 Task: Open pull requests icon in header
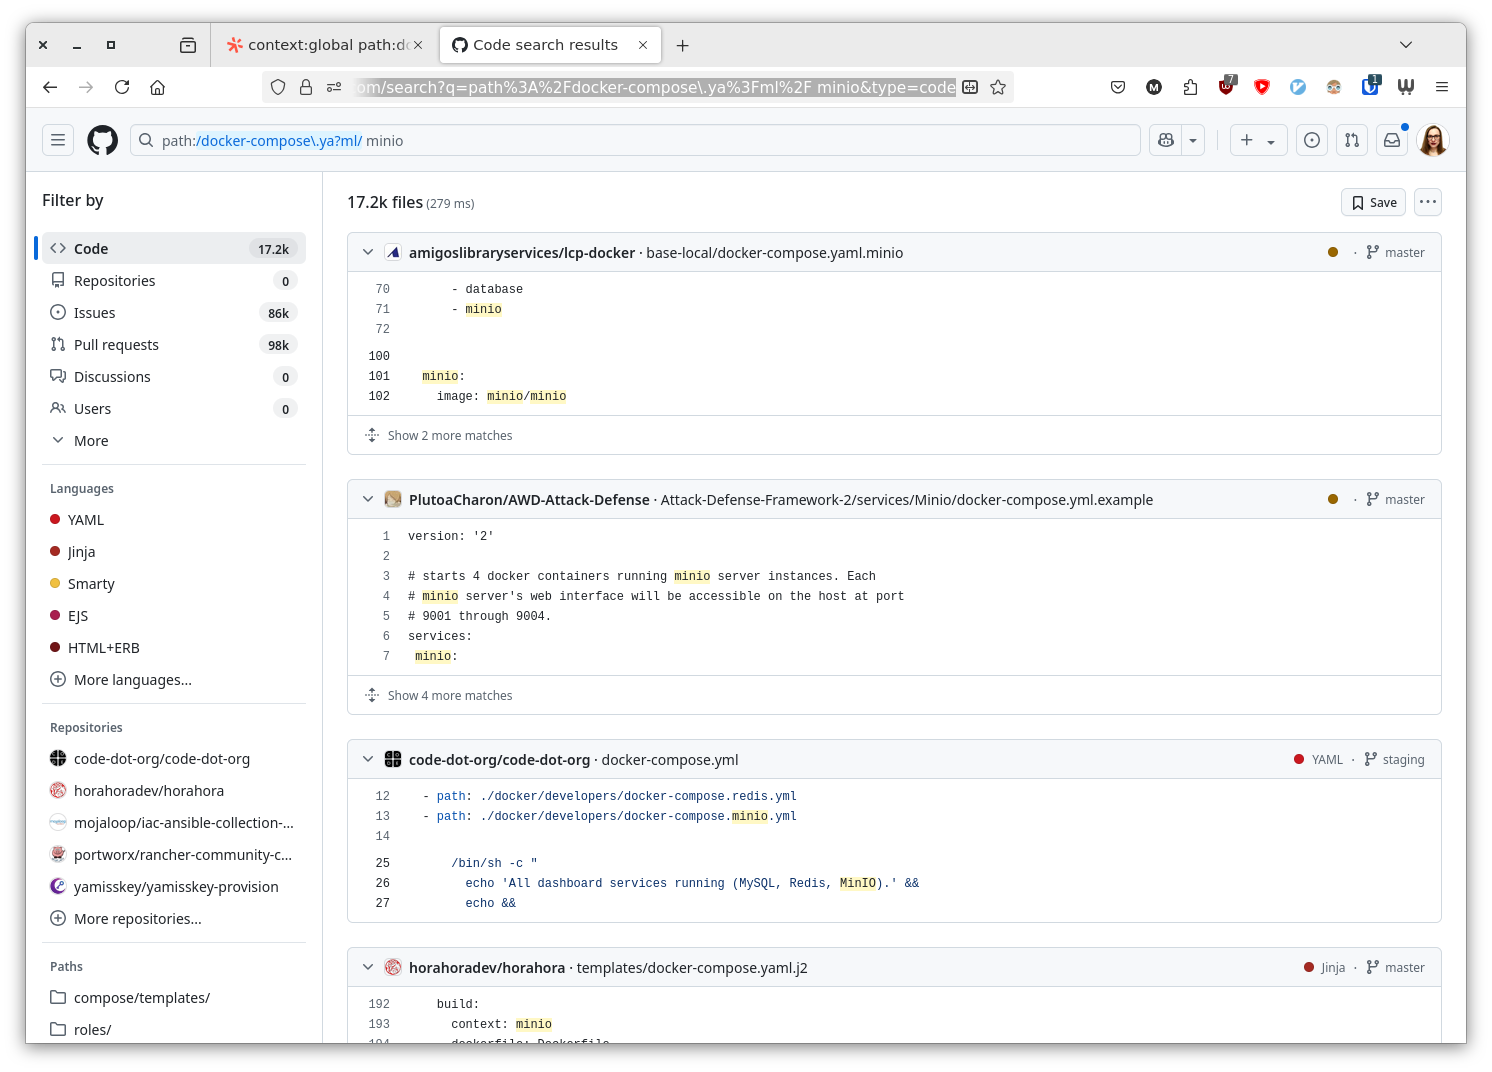click(x=1352, y=140)
